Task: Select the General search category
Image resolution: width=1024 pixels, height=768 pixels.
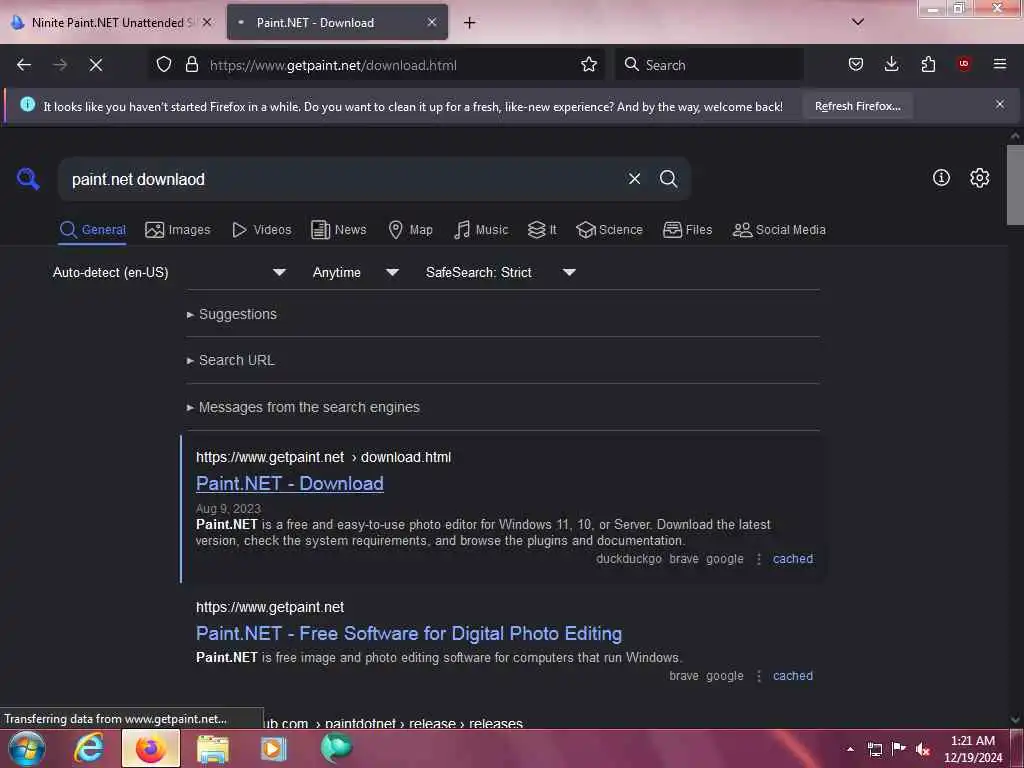Action: click(x=92, y=230)
